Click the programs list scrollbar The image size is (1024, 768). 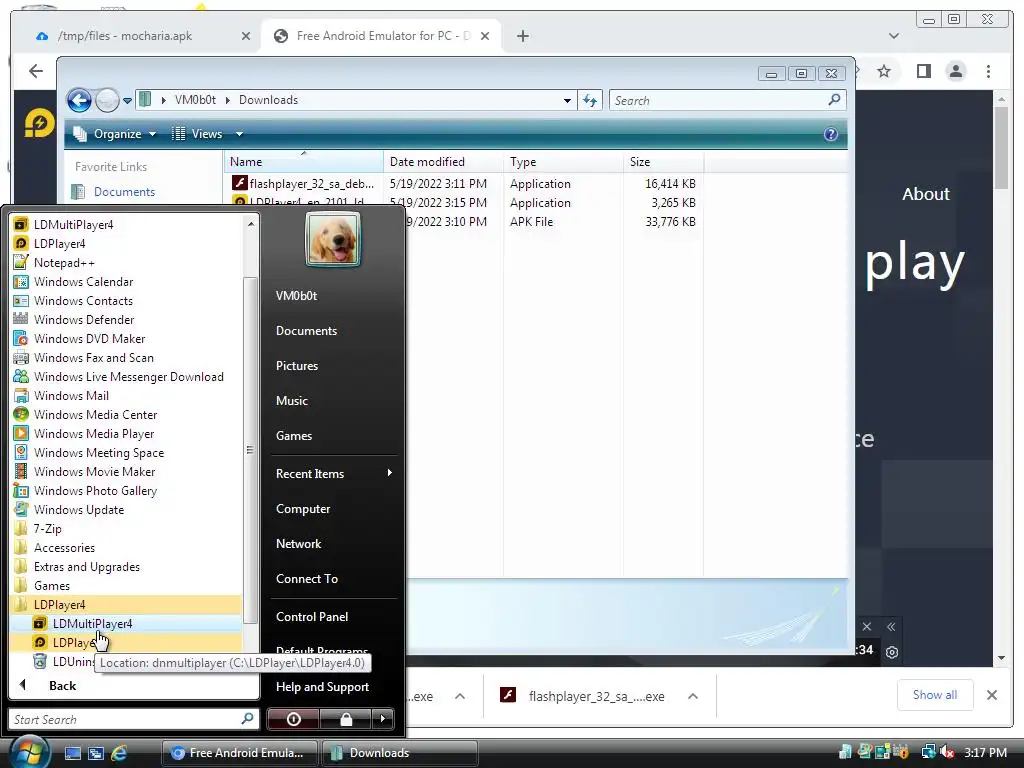coord(249,449)
